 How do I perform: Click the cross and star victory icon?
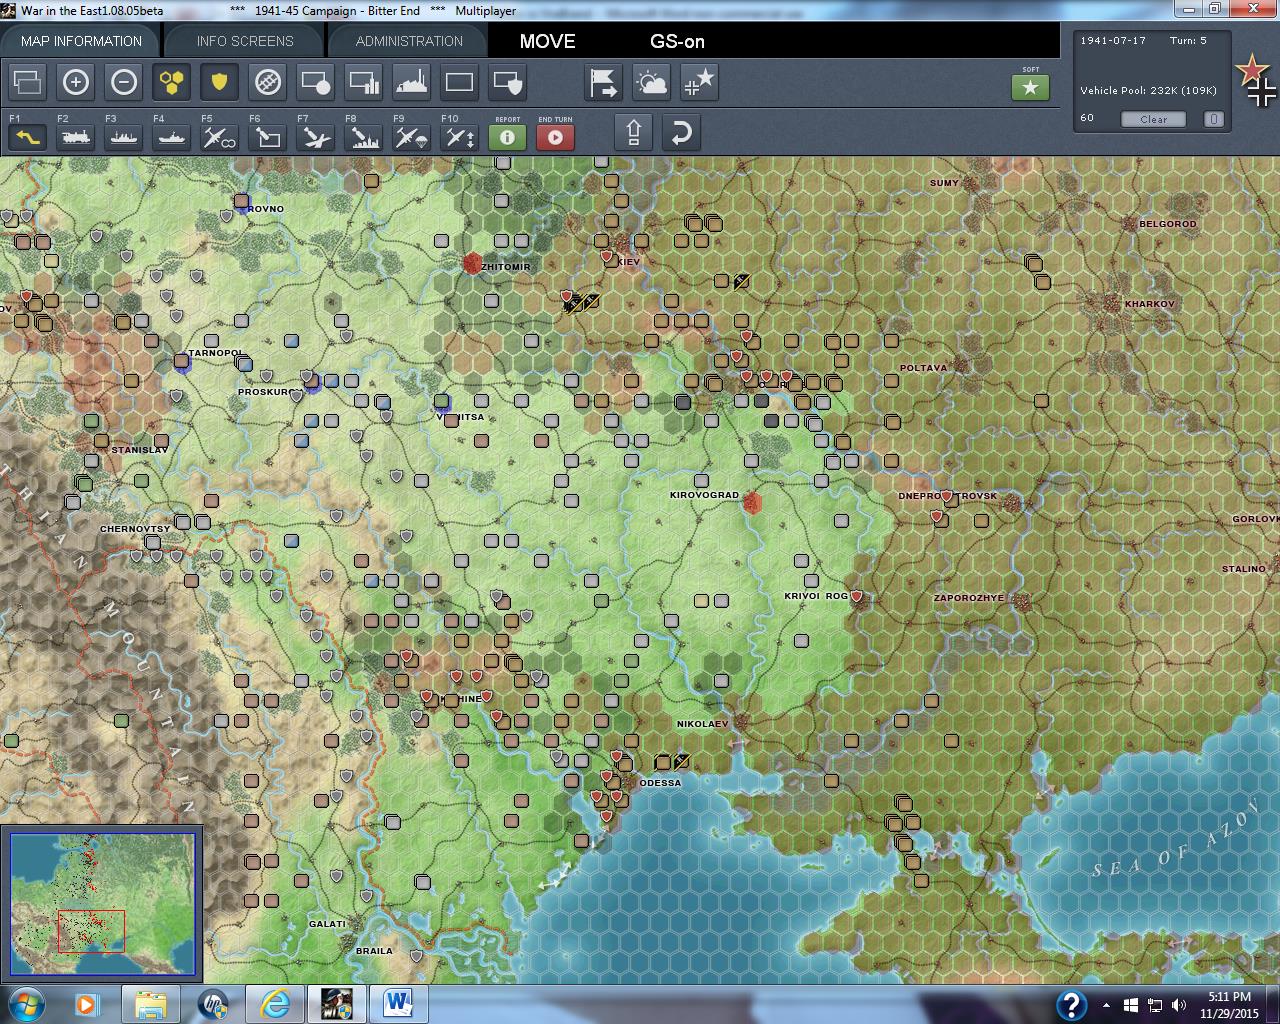click(x=700, y=82)
